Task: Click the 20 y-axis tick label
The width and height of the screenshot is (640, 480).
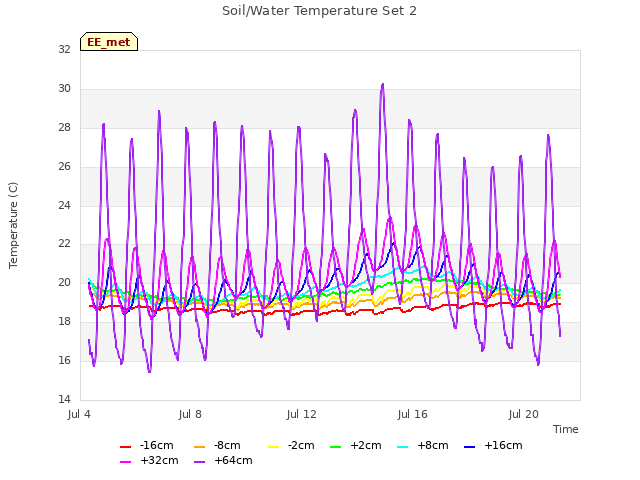Action: click(64, 282)
